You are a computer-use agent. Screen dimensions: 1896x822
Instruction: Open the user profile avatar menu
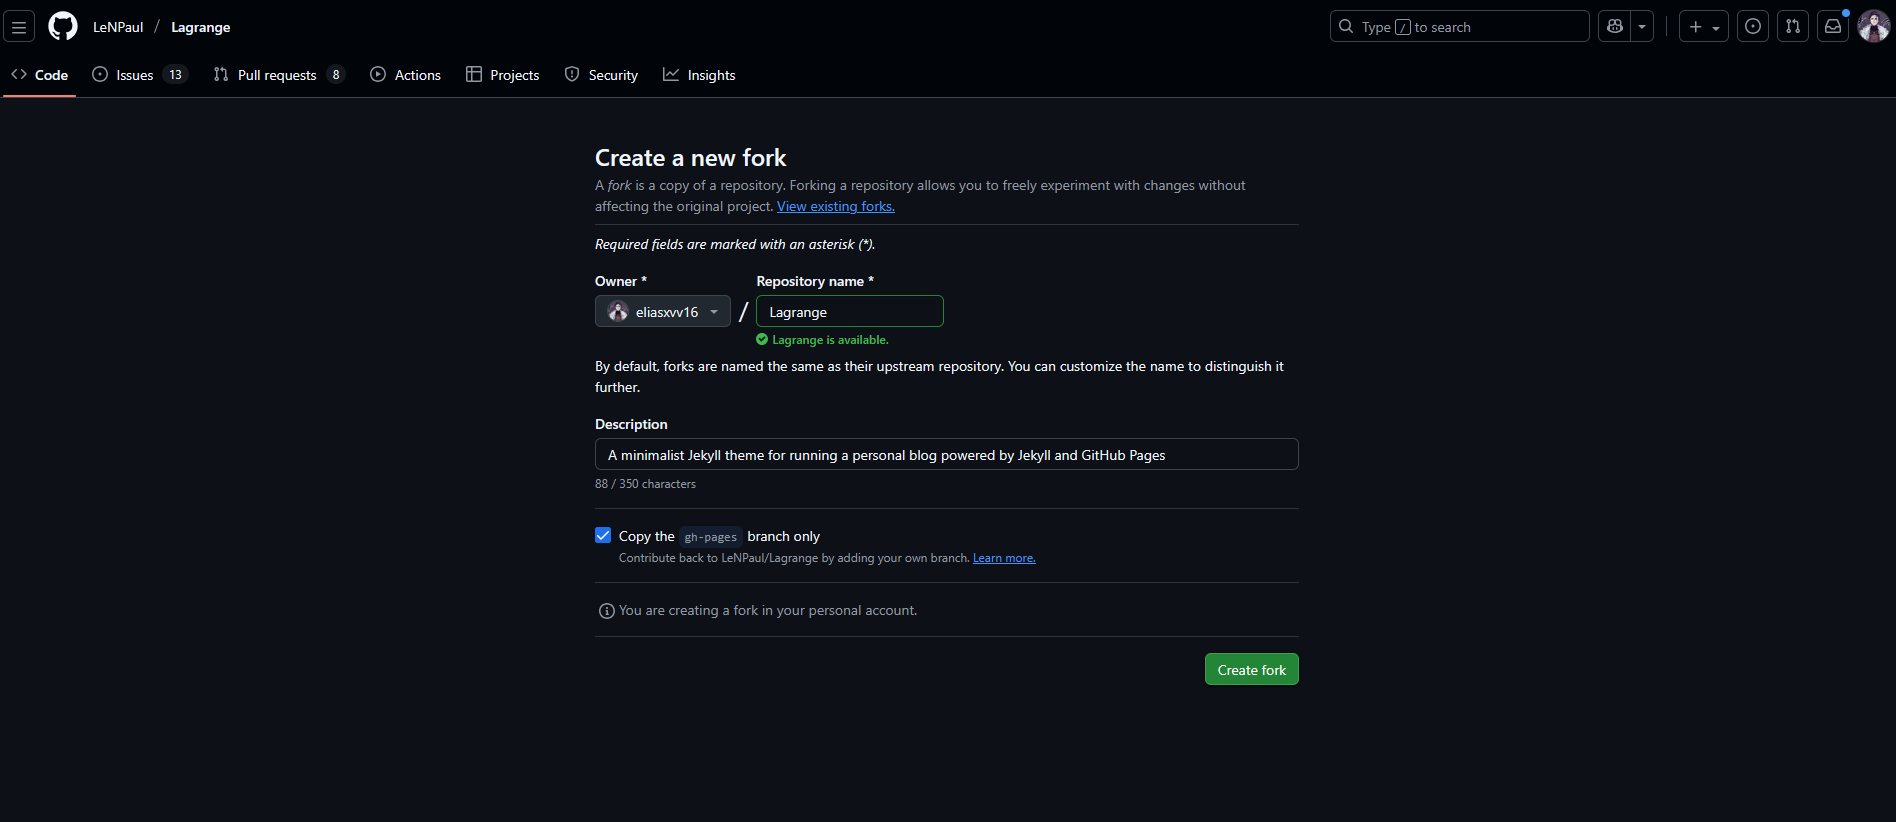[x=1873, y=27]
